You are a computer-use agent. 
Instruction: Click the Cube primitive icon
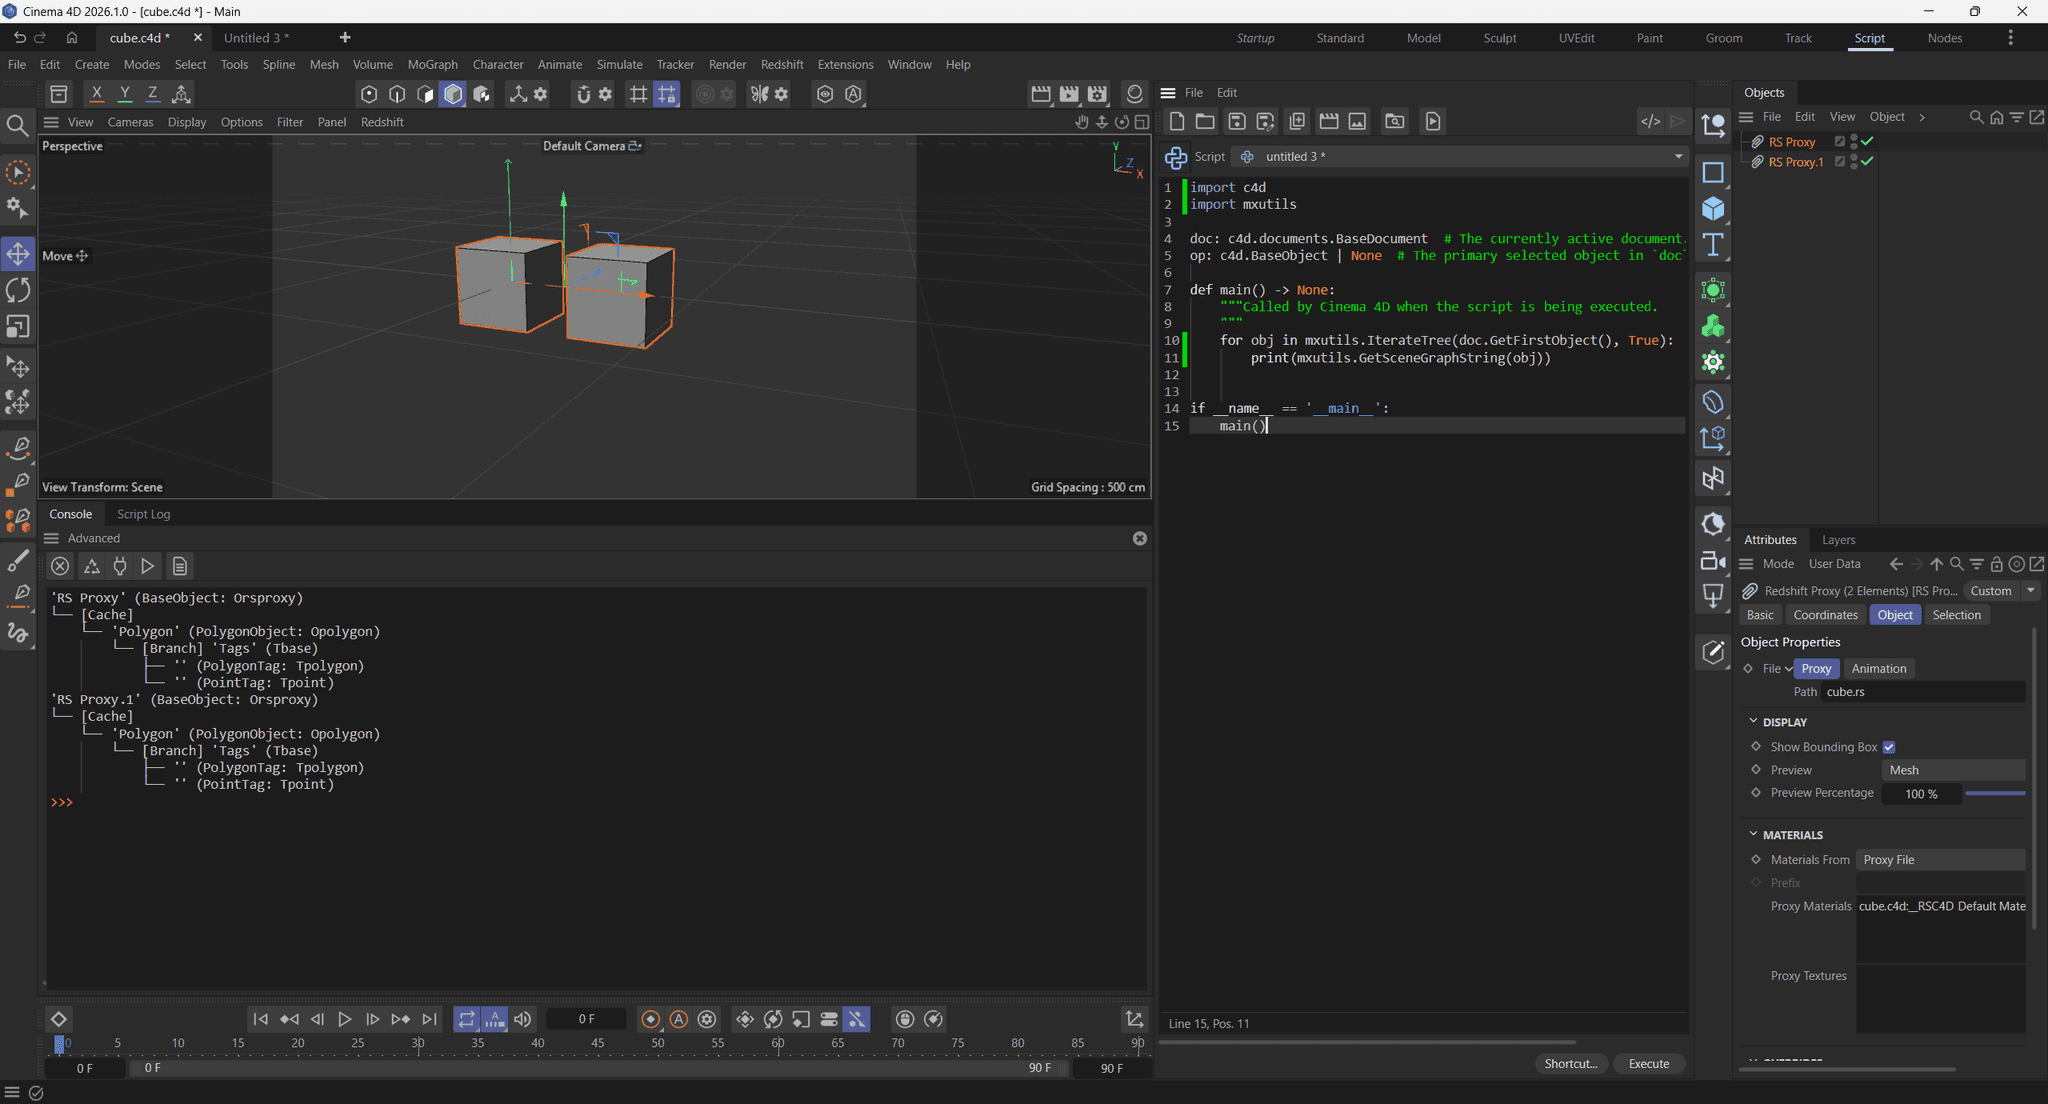coord(1713,208)
